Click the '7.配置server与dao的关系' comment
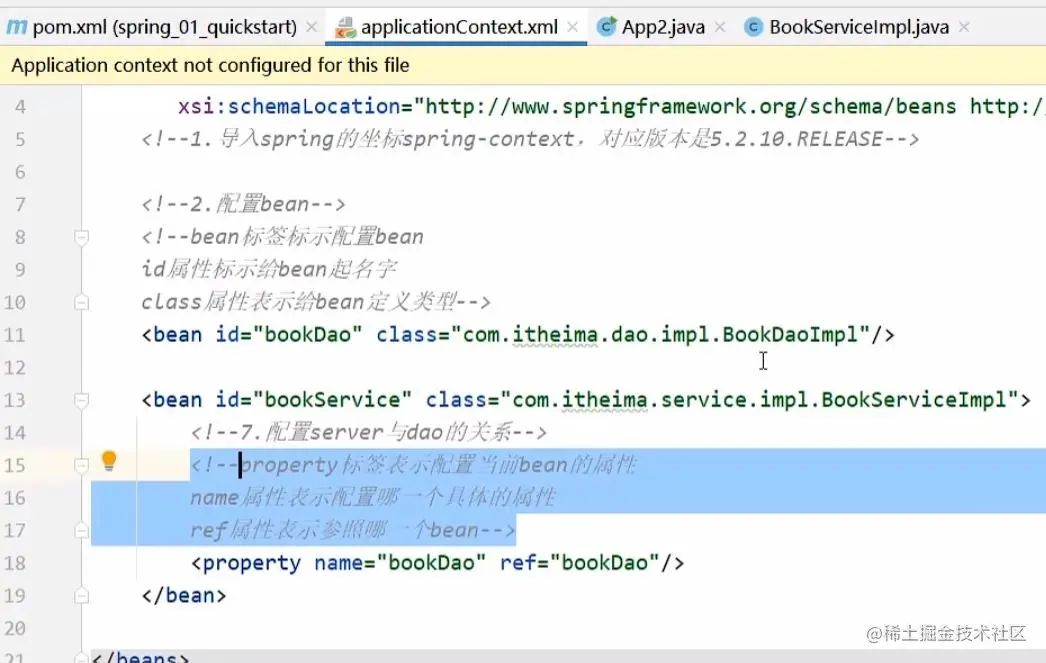1046x663 pixels. (369, 432)
